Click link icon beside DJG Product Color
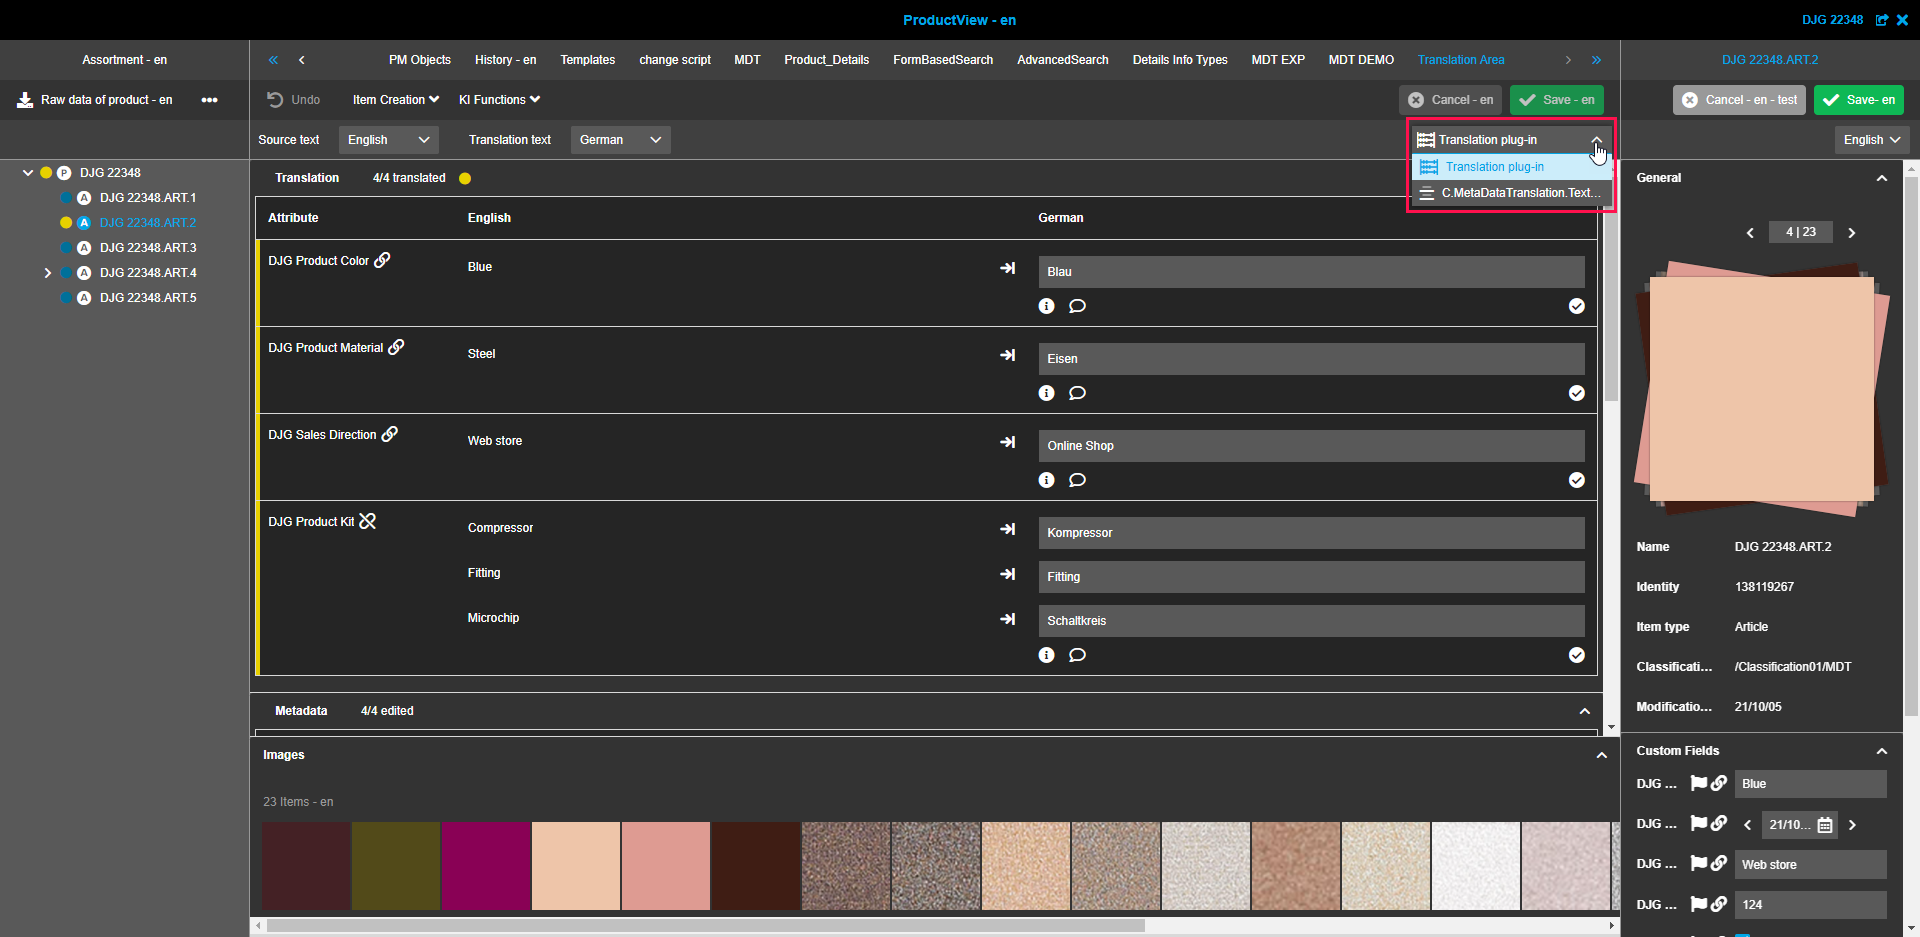 pyautogui.click(x=382, y=260)
